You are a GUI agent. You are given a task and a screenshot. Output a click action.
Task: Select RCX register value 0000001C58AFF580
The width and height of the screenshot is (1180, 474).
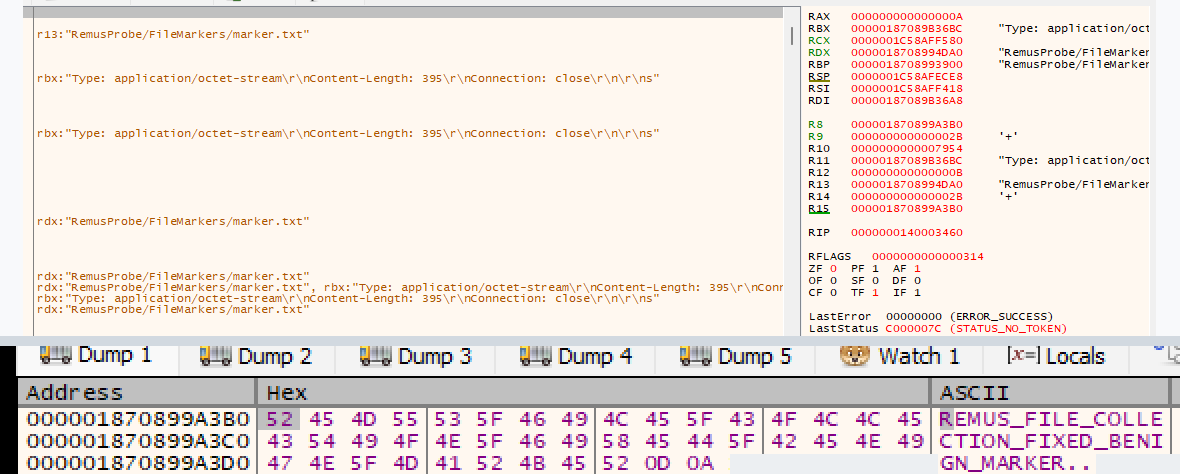click(x=907, y=41)
